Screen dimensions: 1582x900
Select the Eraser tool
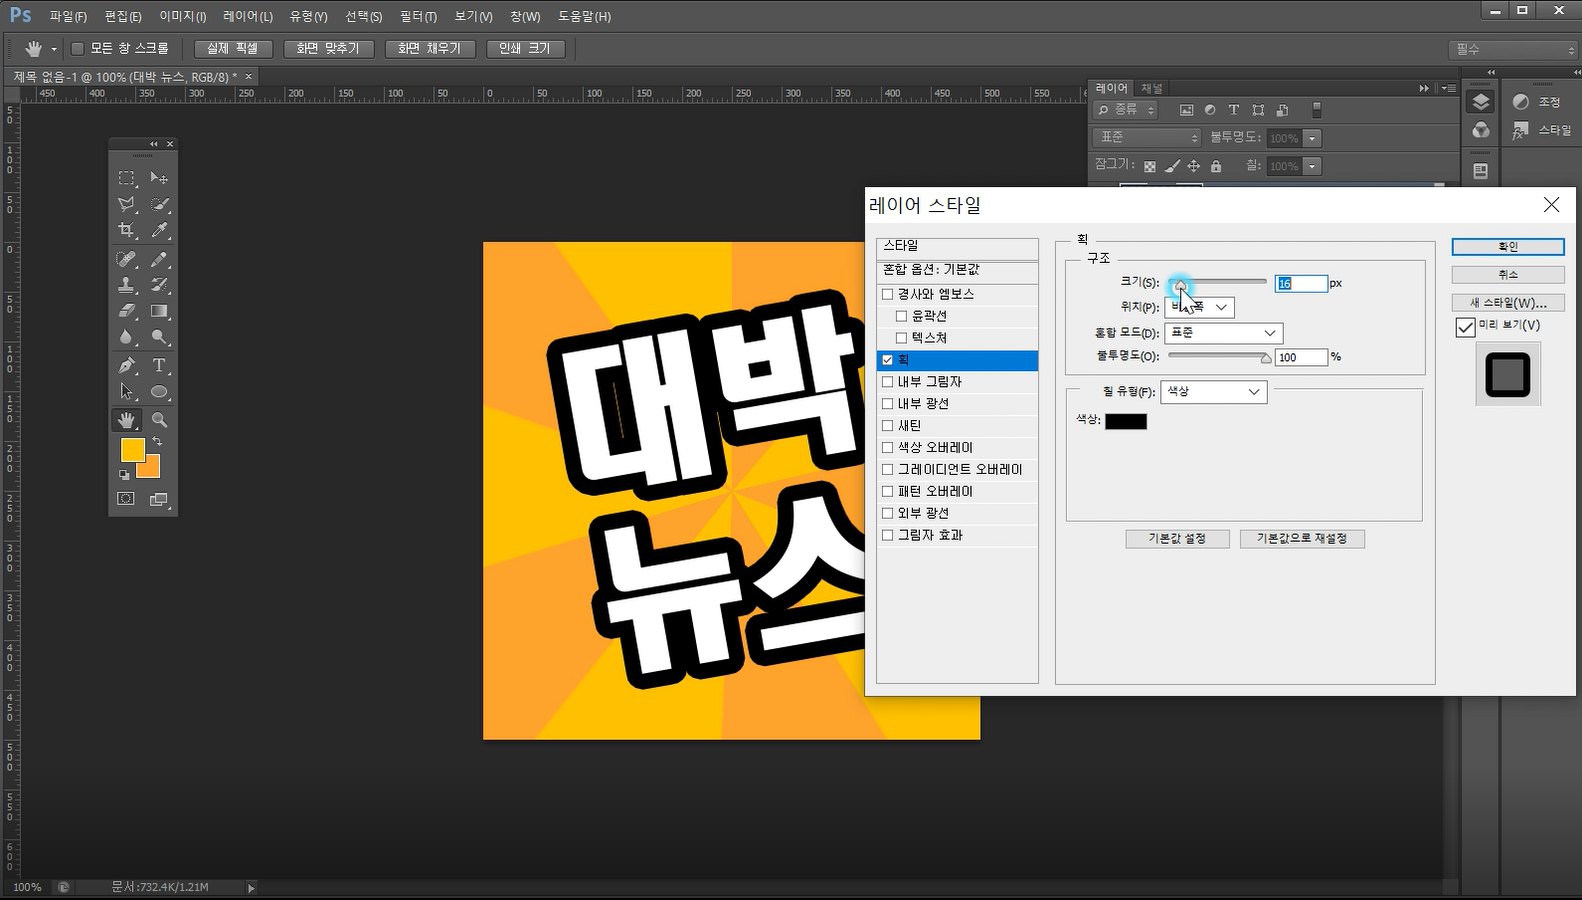click(x=126, y=311)
